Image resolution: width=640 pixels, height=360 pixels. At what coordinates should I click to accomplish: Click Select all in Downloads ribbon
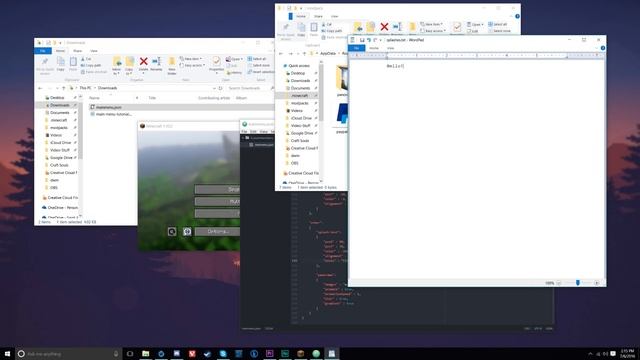click(258, 59)
